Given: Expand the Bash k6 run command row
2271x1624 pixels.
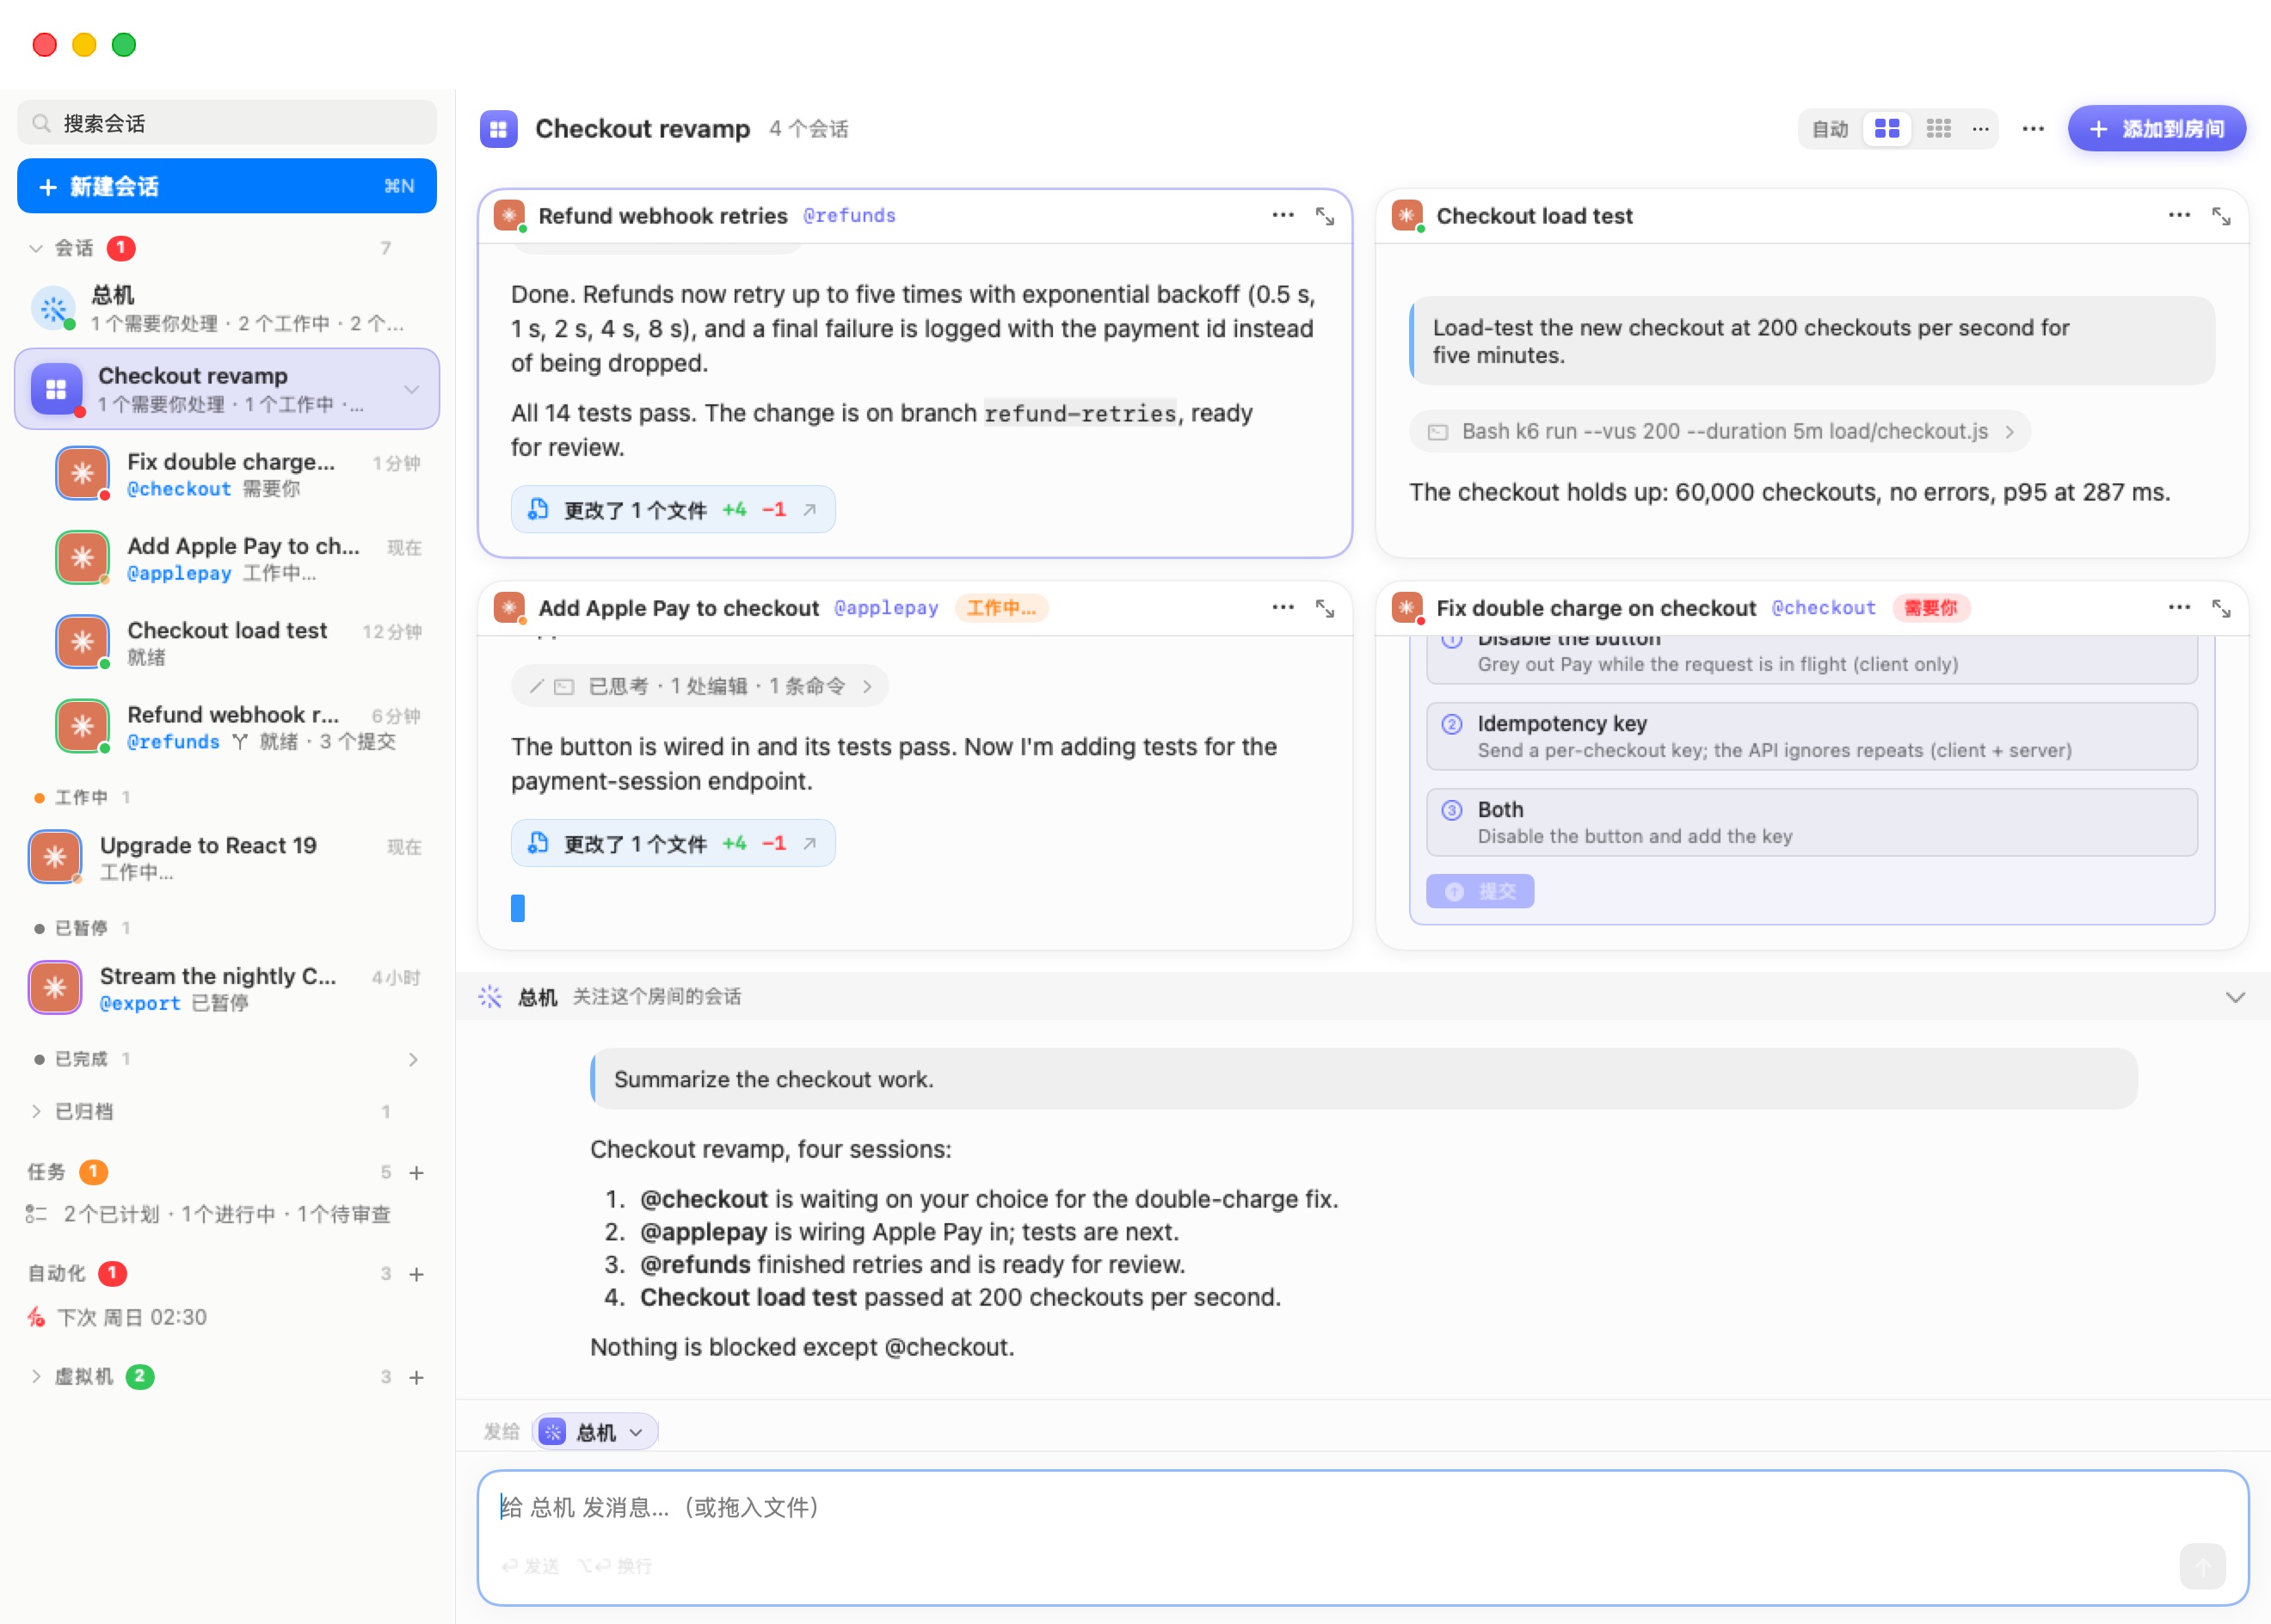Looking at the screenshot, I should pyautogui.click(x=1720, y=431).
